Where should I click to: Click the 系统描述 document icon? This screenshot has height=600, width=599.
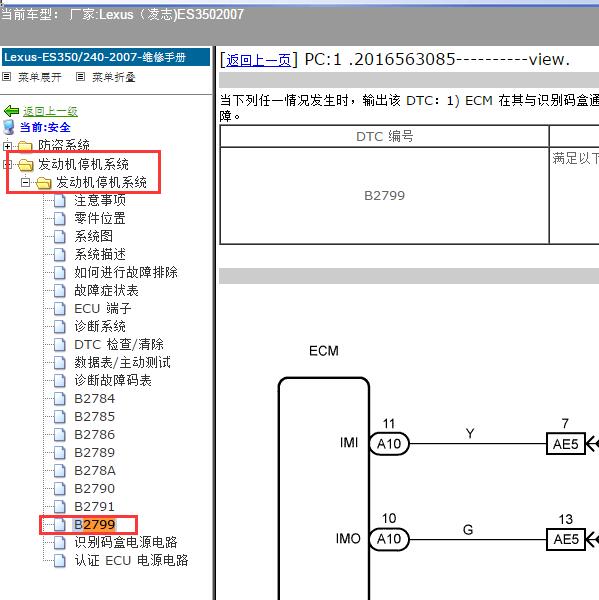(60, 254)
